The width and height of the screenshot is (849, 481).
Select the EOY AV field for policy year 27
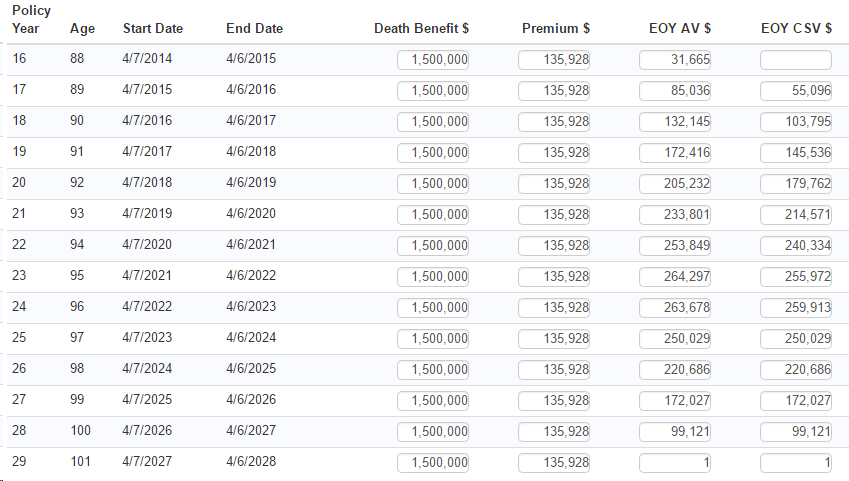[x=675, y=401]
